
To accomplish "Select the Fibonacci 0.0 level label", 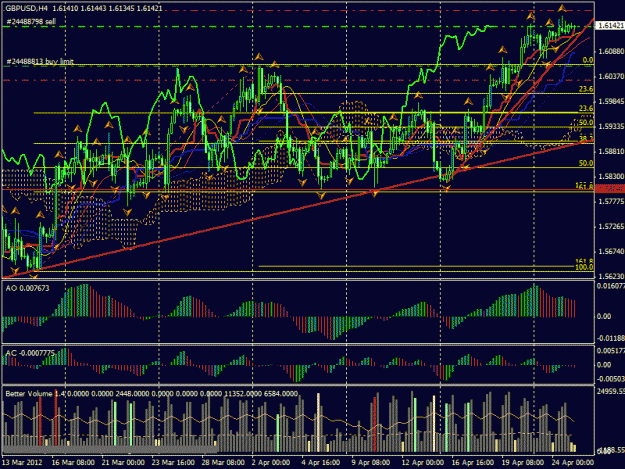I will point(588,60).
